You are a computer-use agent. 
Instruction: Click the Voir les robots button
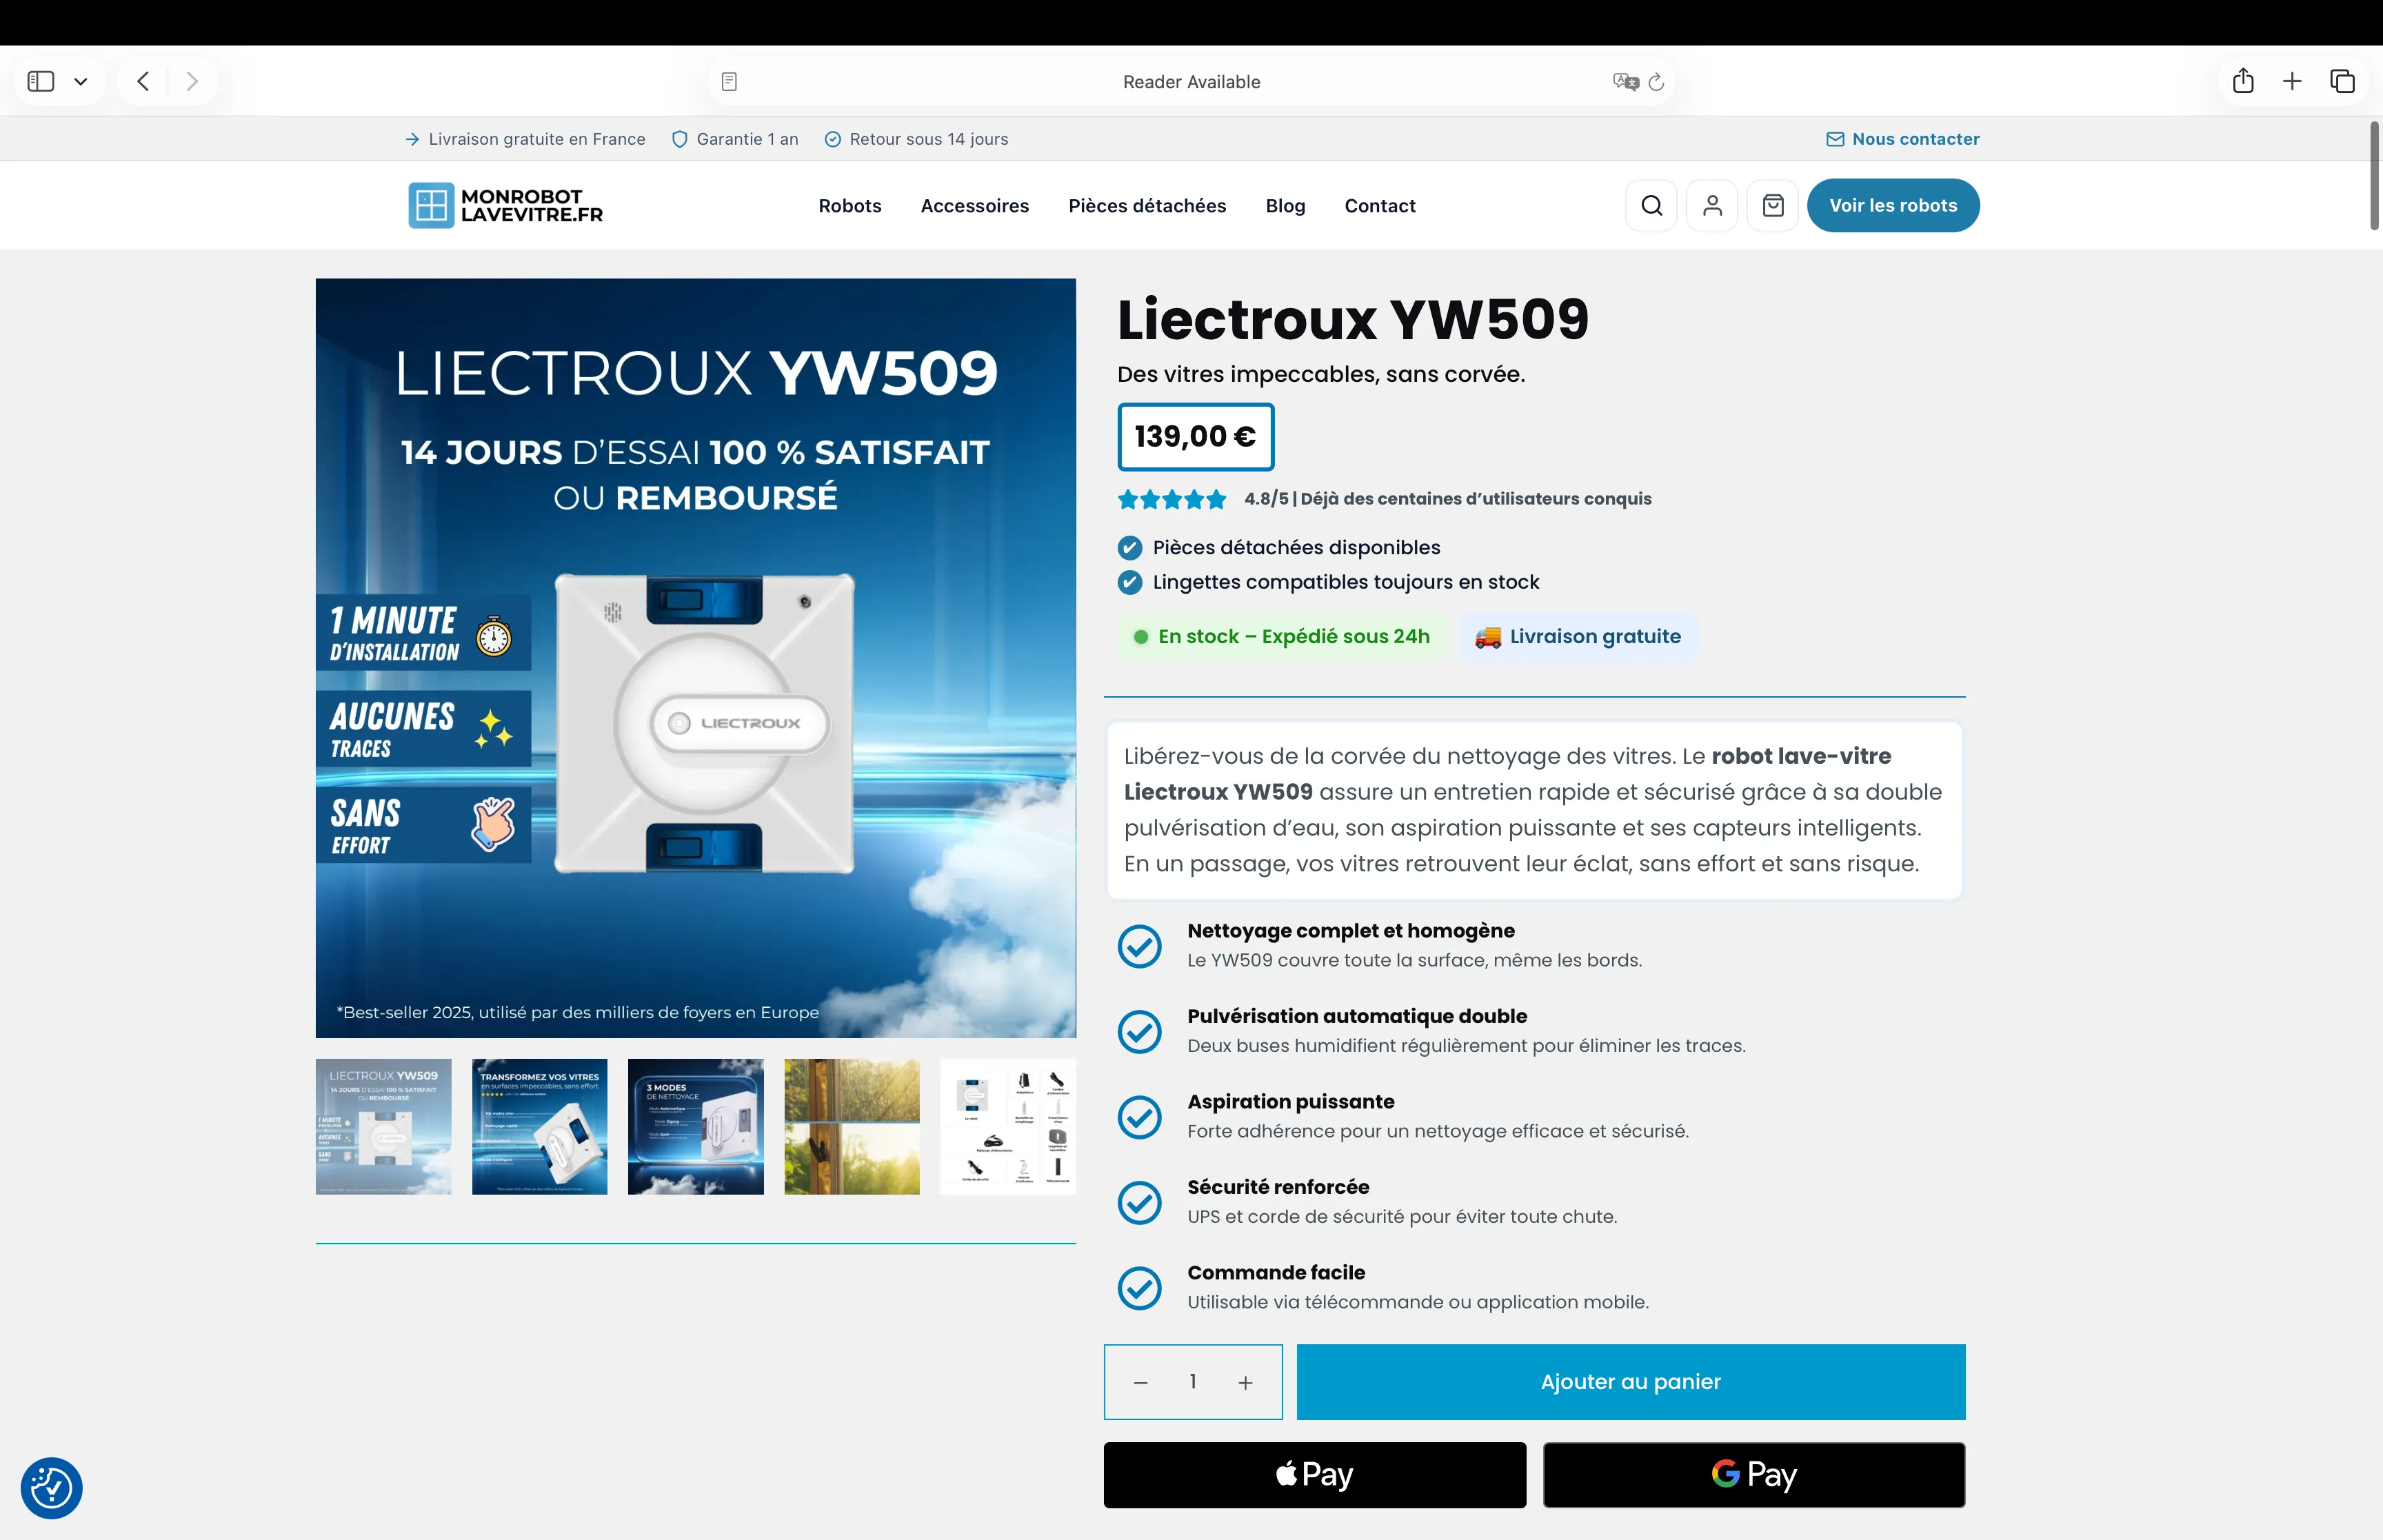coord(1893,205)
